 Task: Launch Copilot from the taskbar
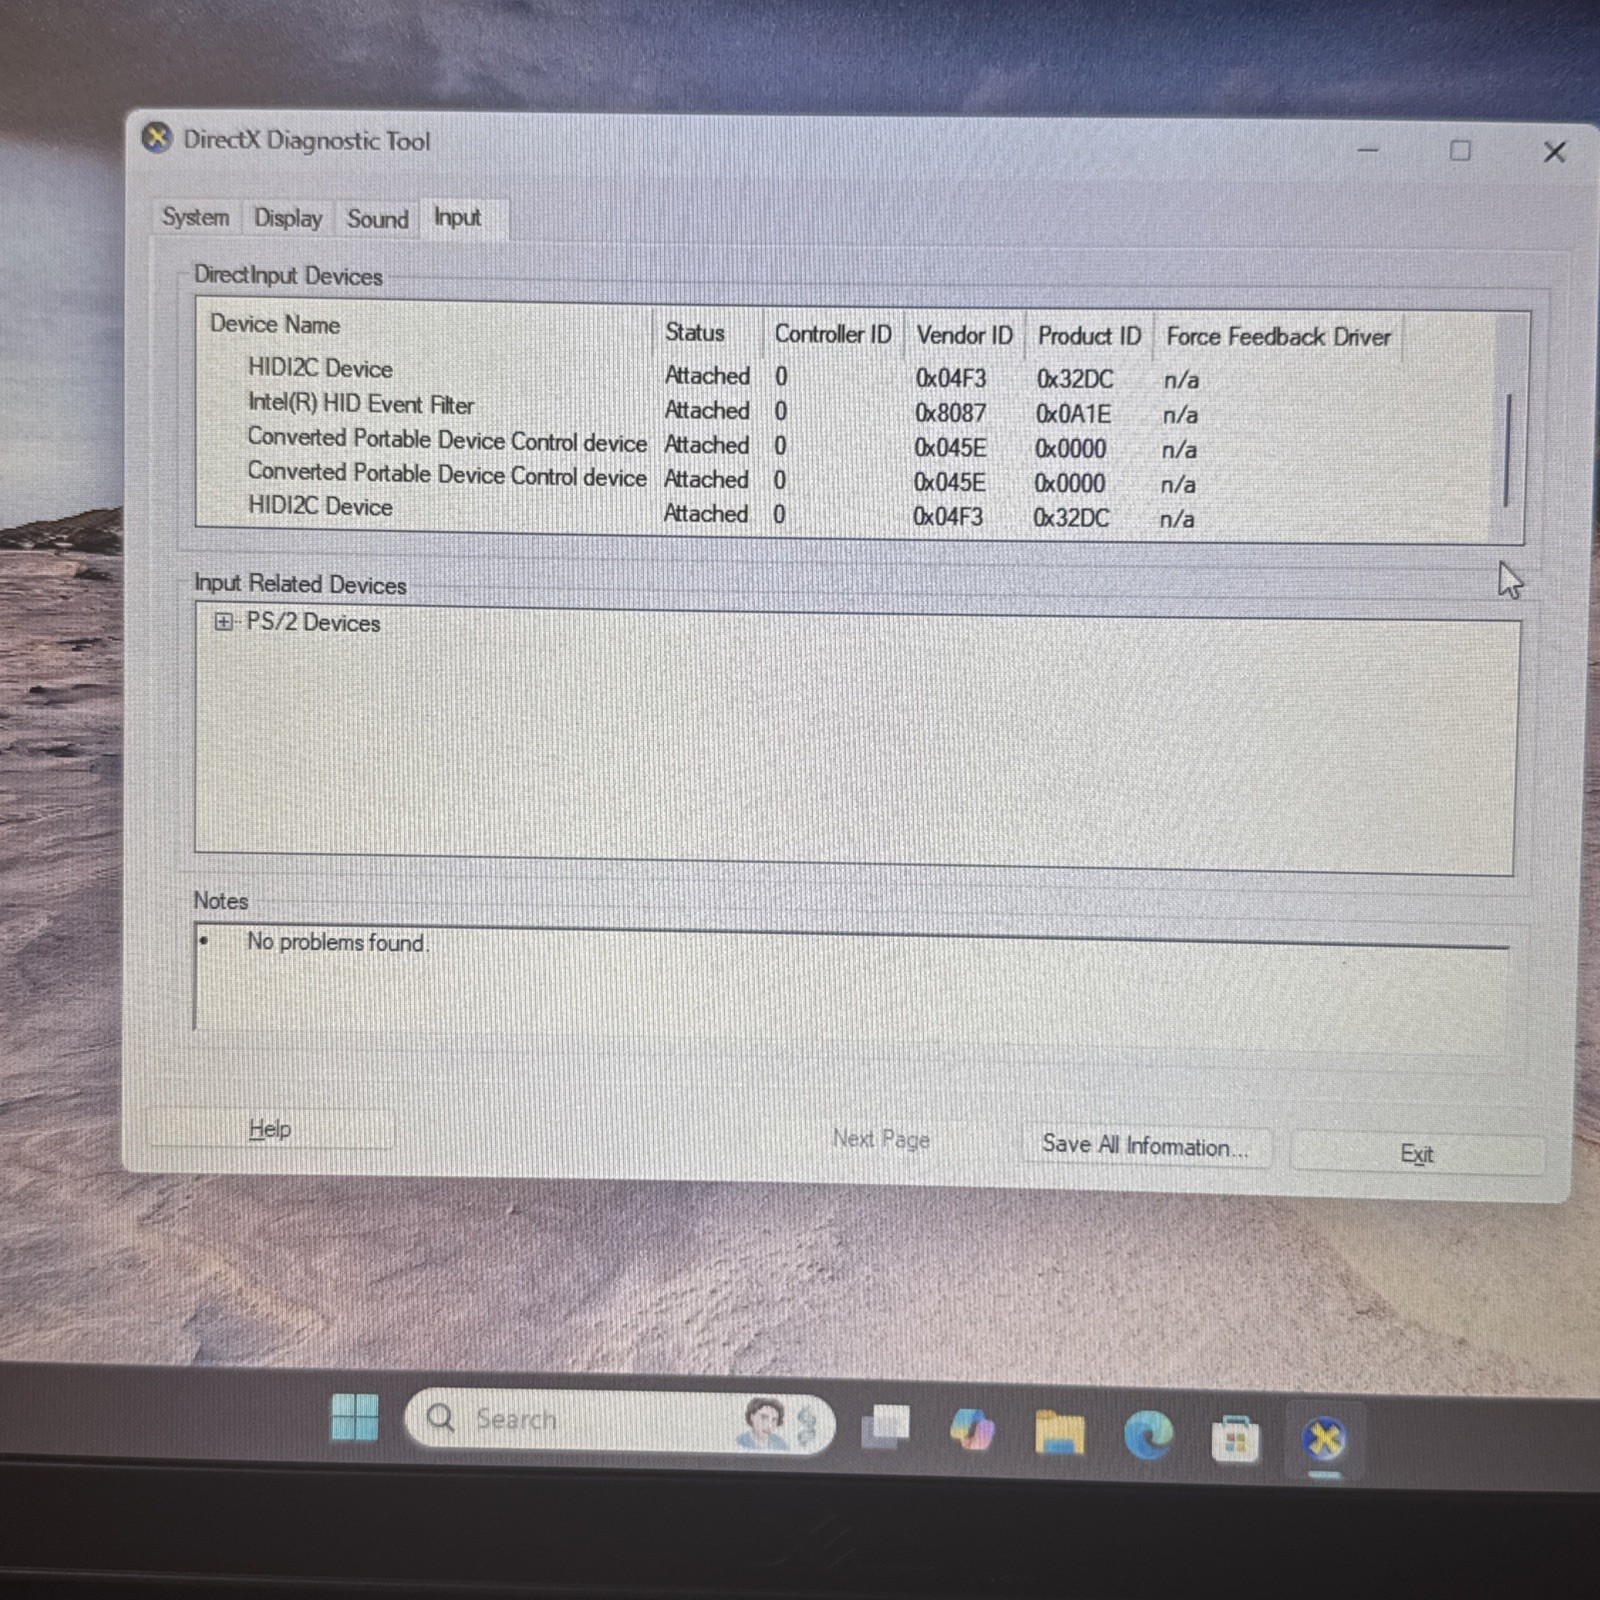pos(971,1429)
